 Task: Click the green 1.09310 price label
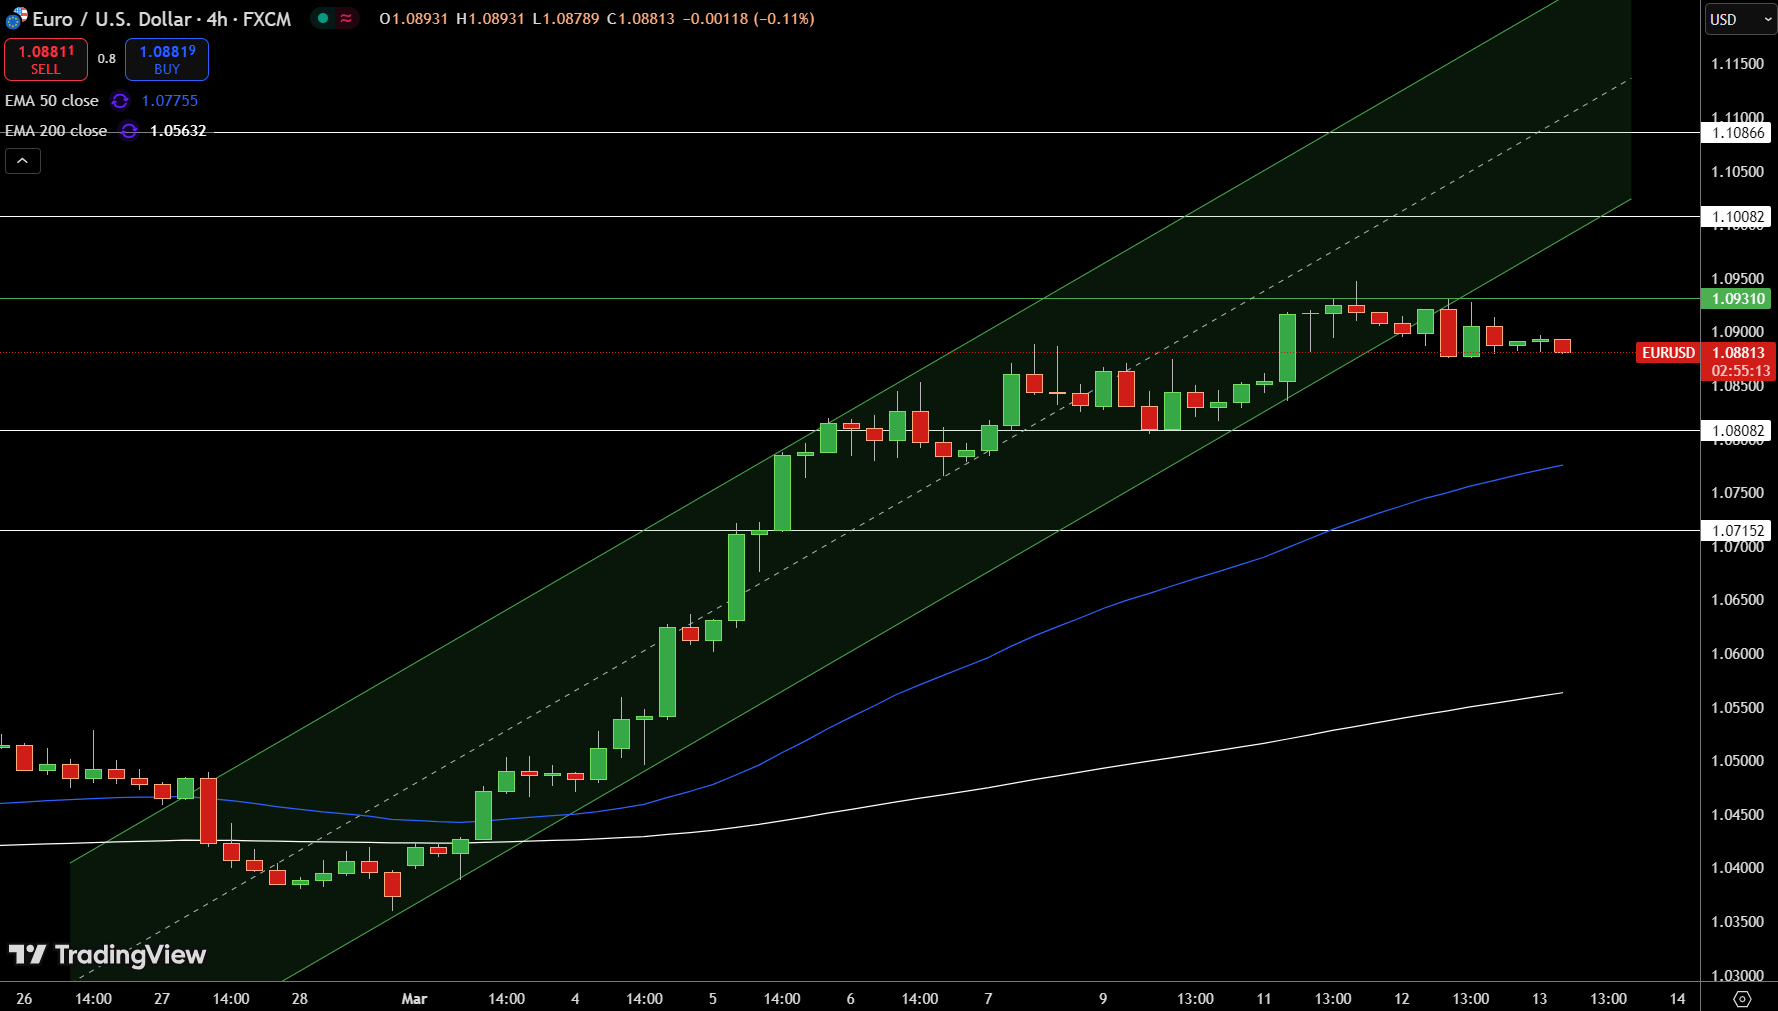(x=1736, y=298)
